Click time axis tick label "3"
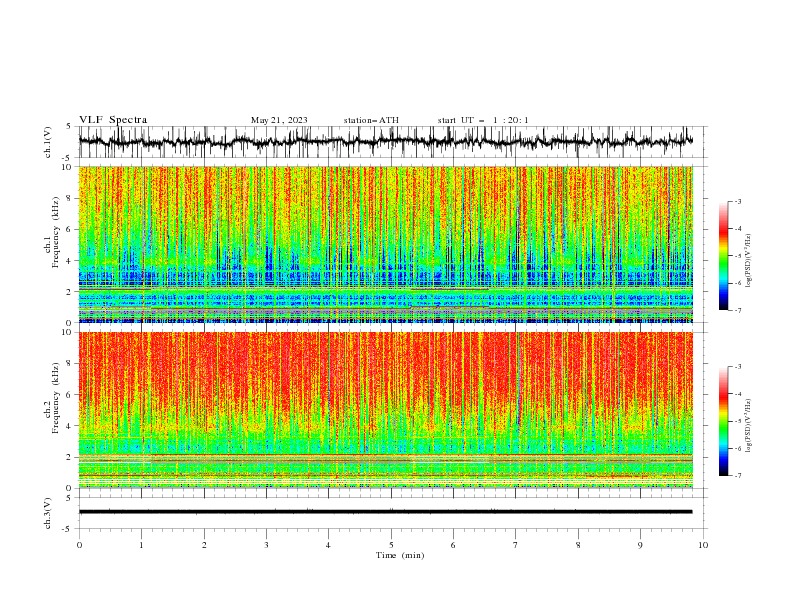Screen dimensions: 792x612 [x=266, y=545]
